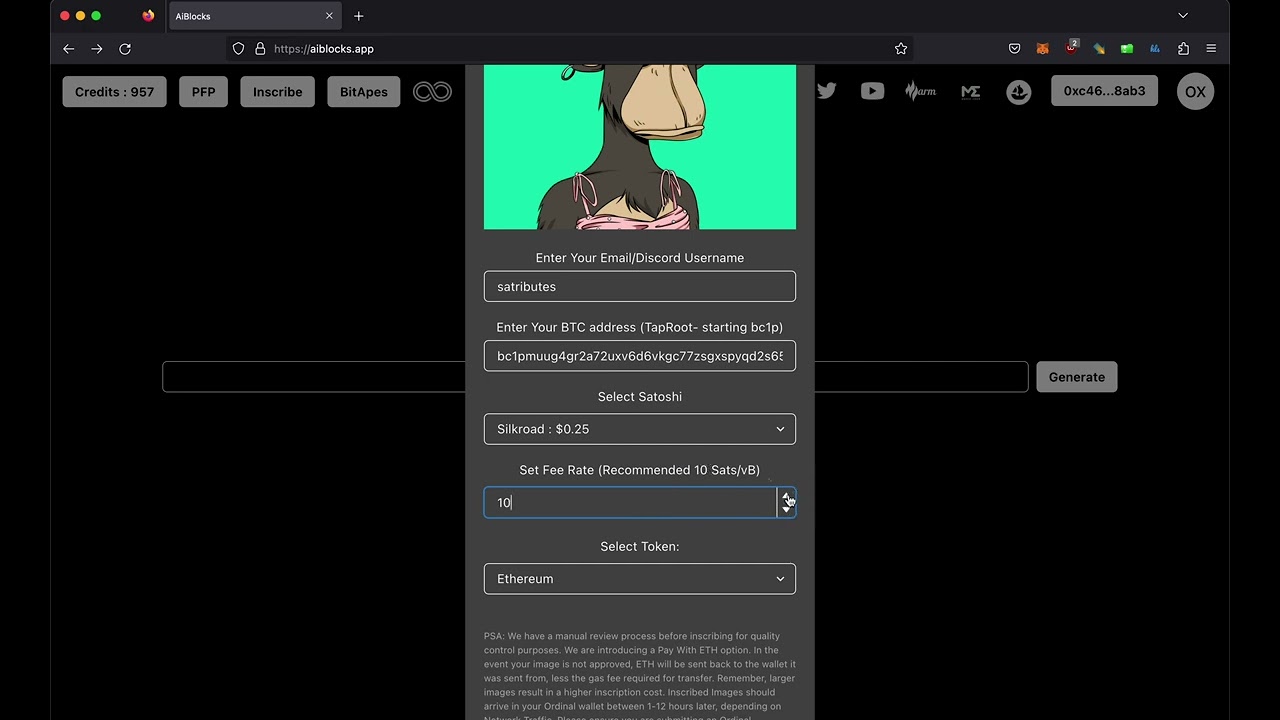The width and height of the screenshot is (1280, 720).
Task: Open the Twitter link icon
Action: click(826, 91)
